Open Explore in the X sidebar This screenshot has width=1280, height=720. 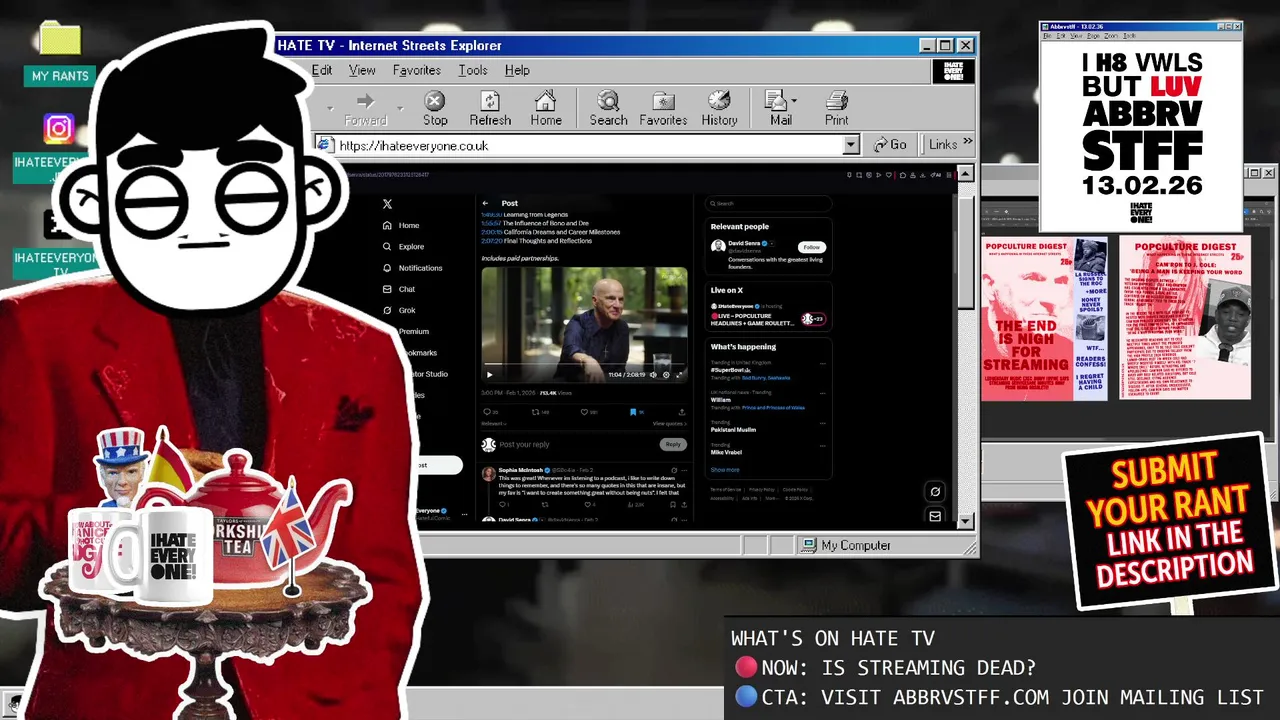403,247
